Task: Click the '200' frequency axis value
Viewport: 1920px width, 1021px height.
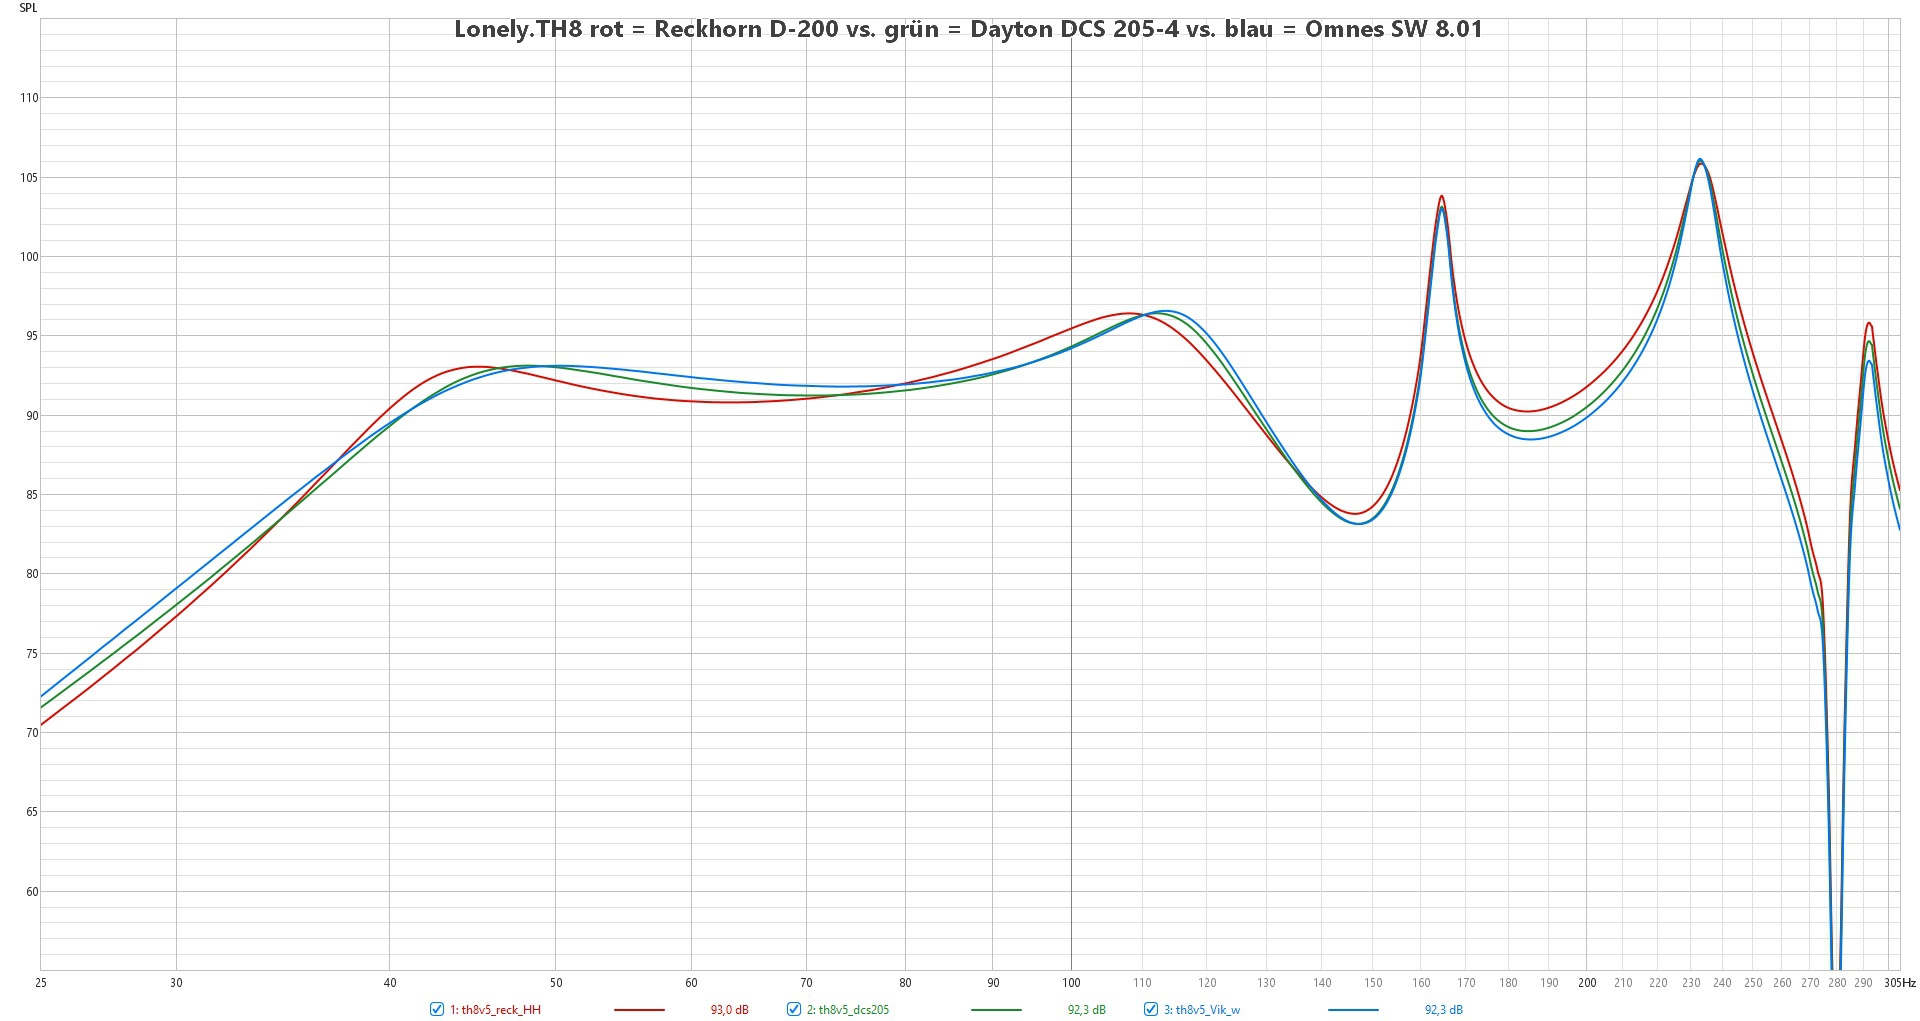Action: click(x=1587, y=983)
